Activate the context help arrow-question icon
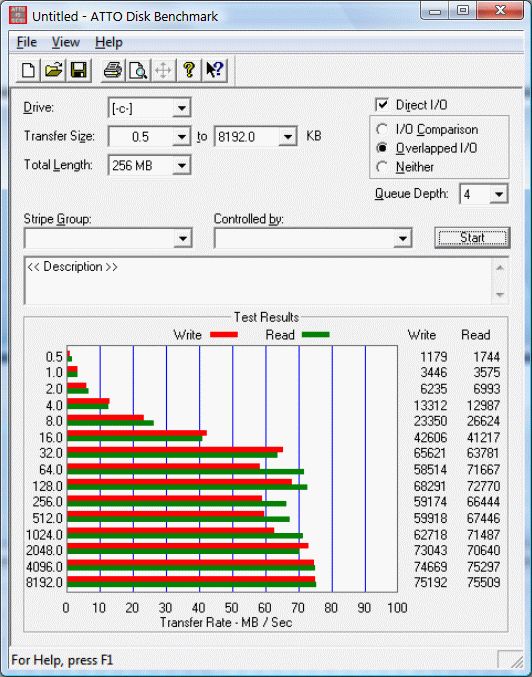532x677 pixels. pyautogui.click(x=215, y=70)
